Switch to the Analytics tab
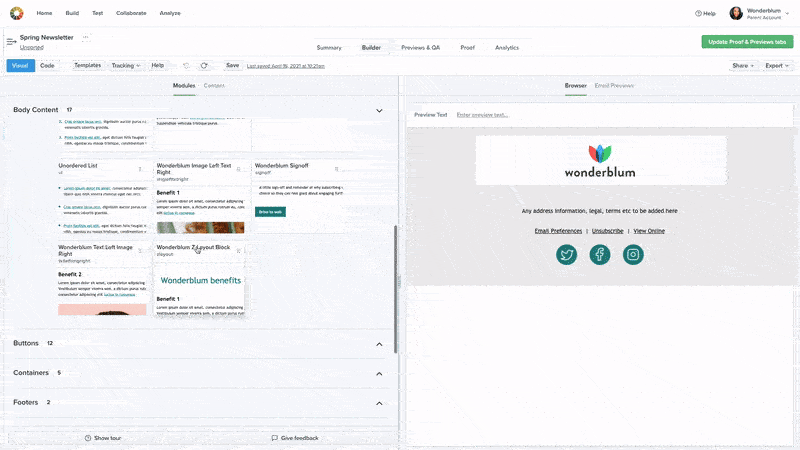Image resolution: width=800 pixels, height=450 pixels. pyautogui.click(x=507, y=47)
